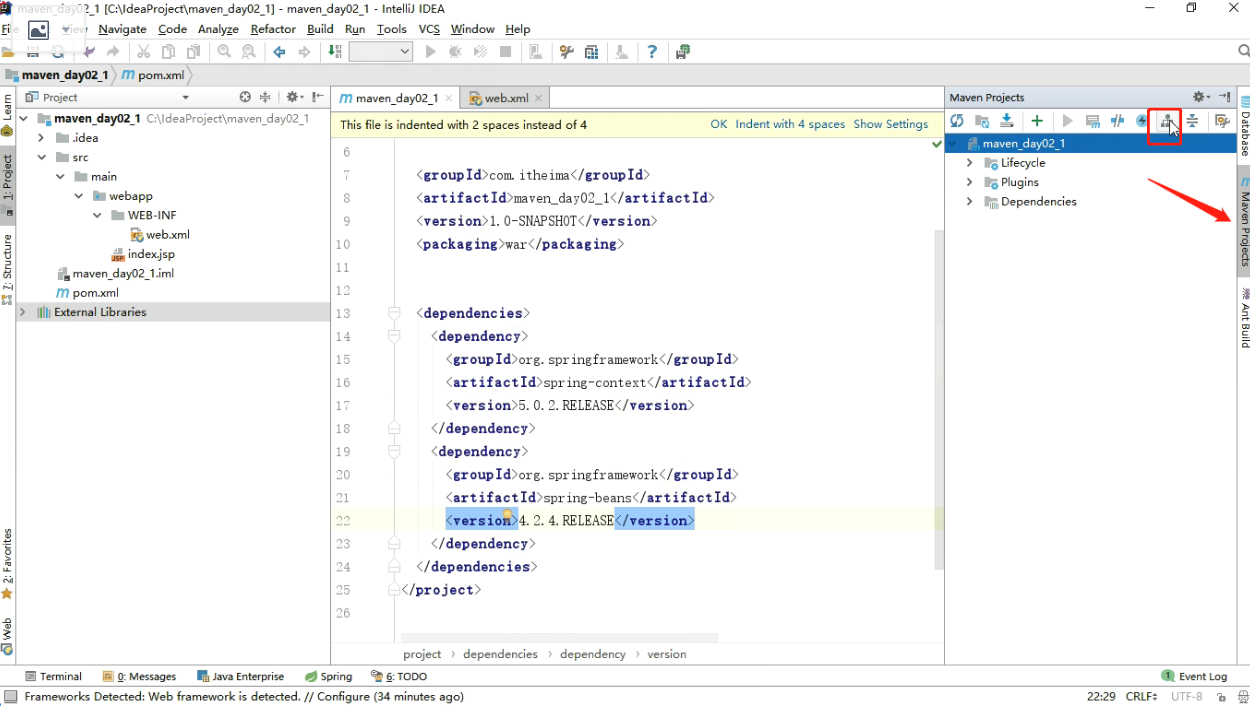The height and width of the screenshot is (706, 1250).
Task: Open VCS menu
Action: 429,29
